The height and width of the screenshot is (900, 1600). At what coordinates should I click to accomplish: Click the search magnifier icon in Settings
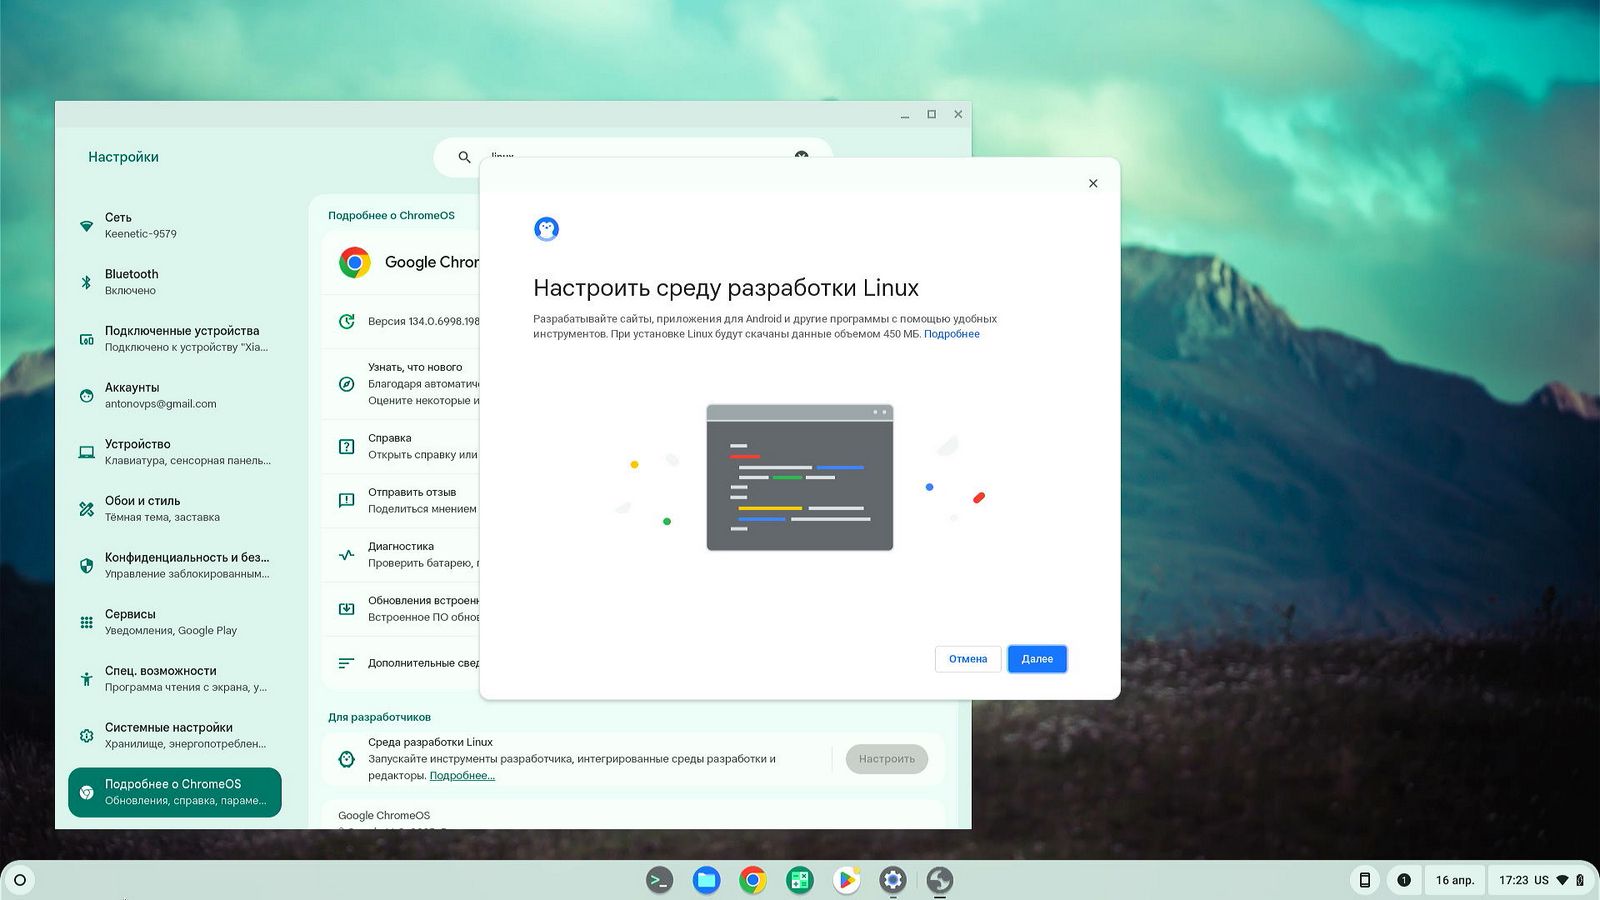click(464, 157)
